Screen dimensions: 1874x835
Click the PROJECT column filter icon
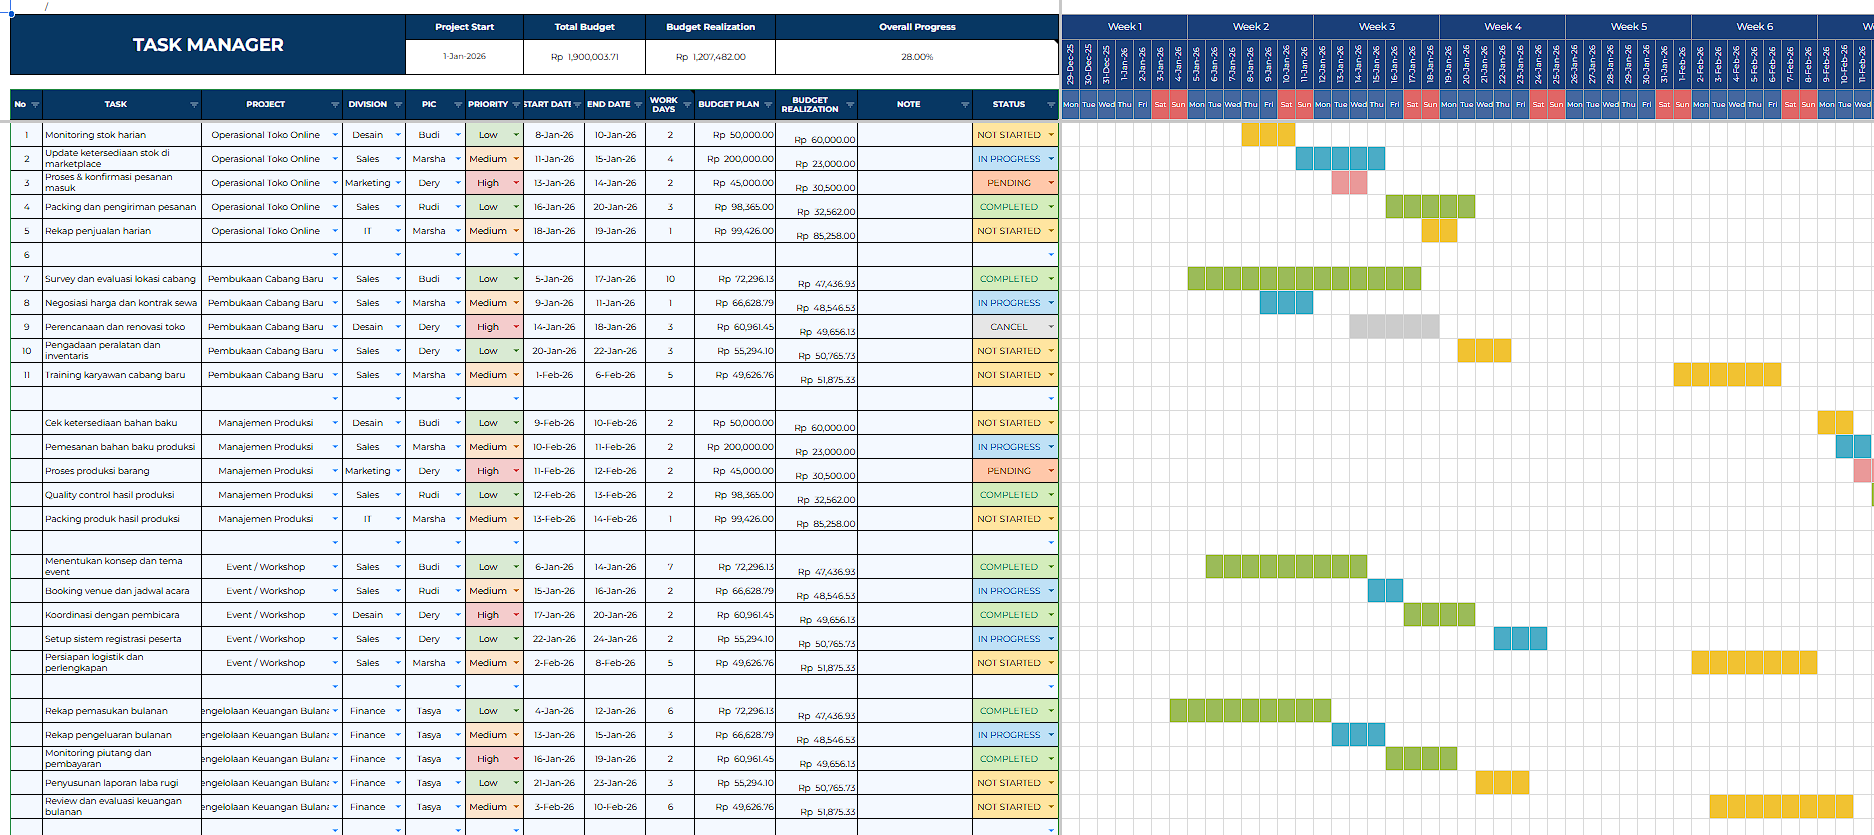(335, 105)
